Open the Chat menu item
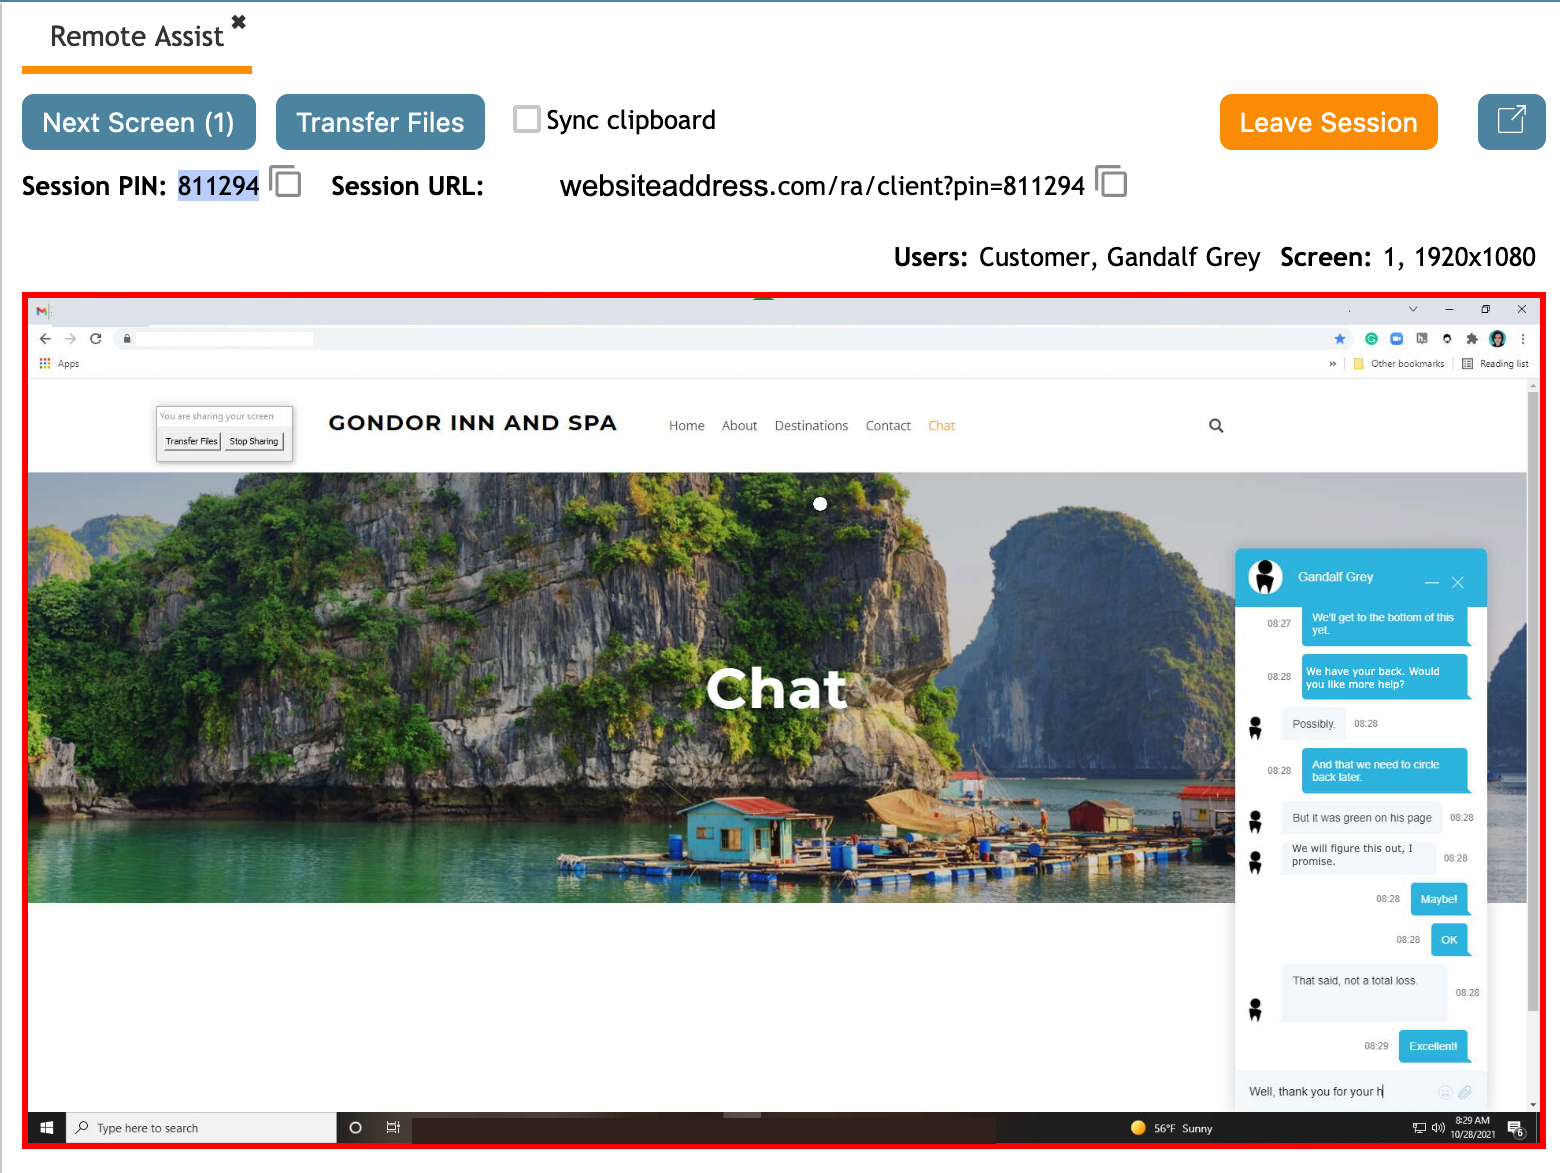 [x=942, y=426]
